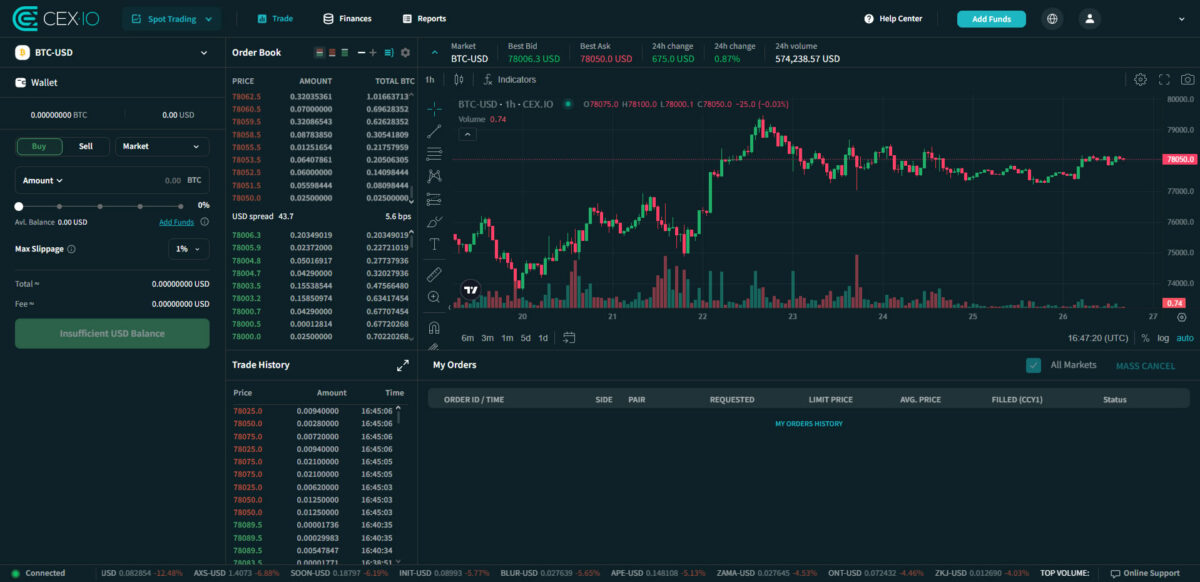Open the long position forecasting tool
This screenshot has width=1200, height=582.
pyautogui.click(x=434, y=199)
